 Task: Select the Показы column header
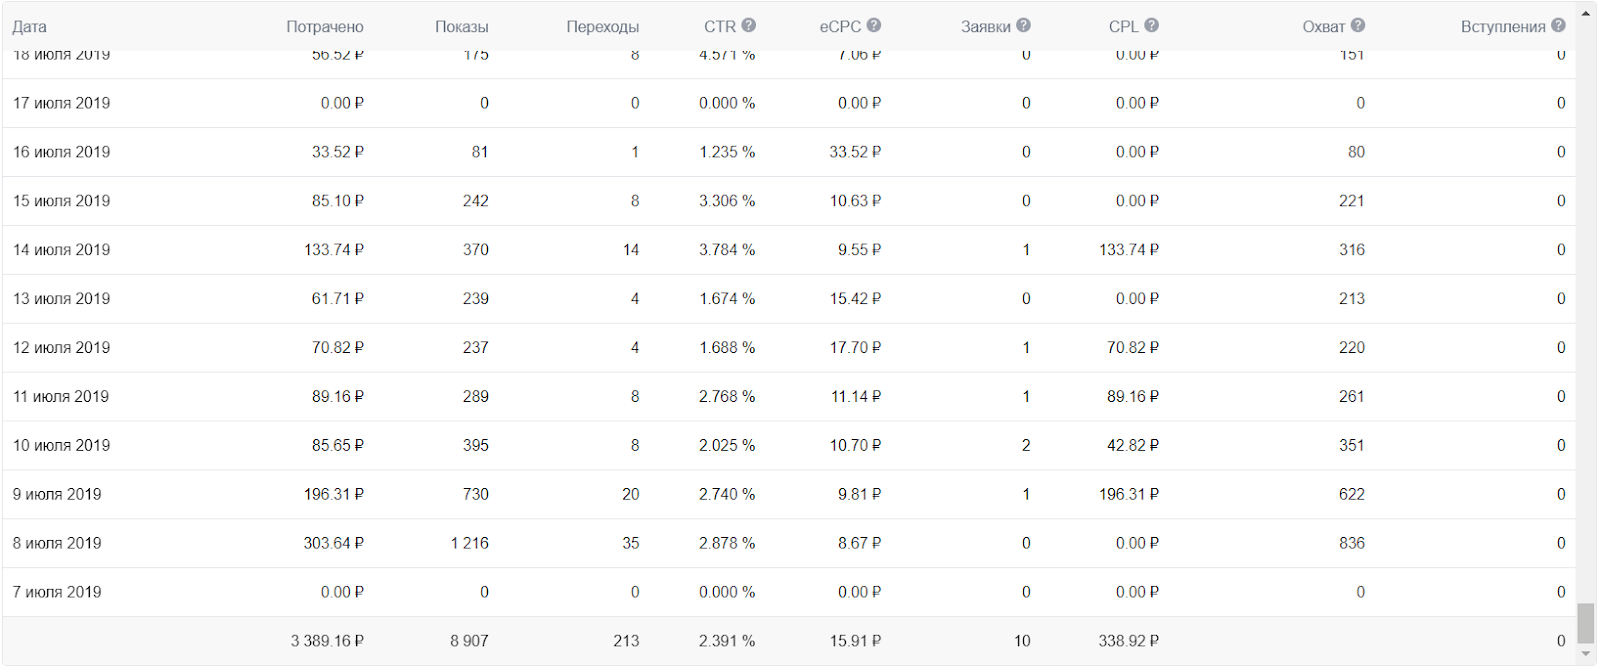461,27
